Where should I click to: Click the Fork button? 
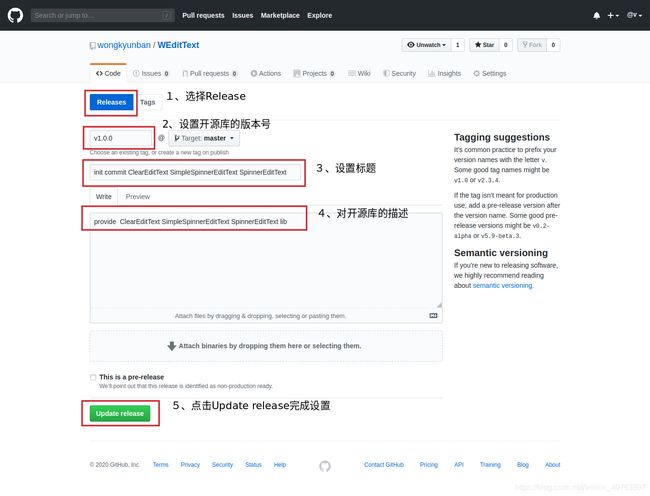[532, 45]
